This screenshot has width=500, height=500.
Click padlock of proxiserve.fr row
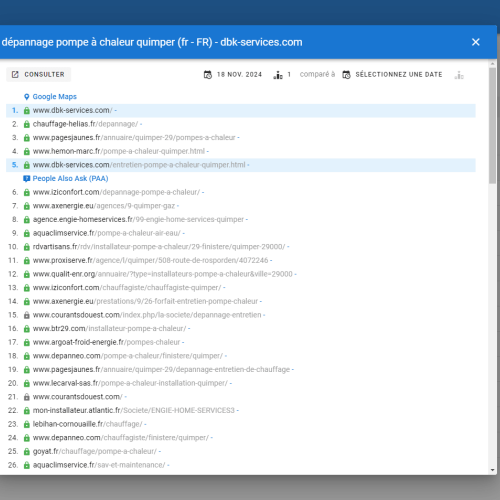(x=27, y=261)
